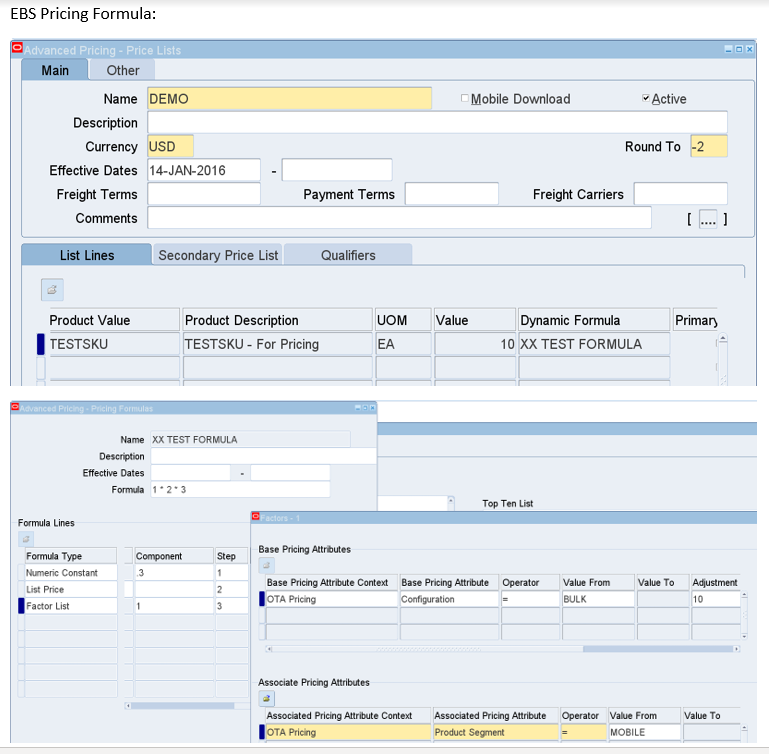
Task: Click the Formula Lines horizontal scrollbar
Action: coord(182,705)
